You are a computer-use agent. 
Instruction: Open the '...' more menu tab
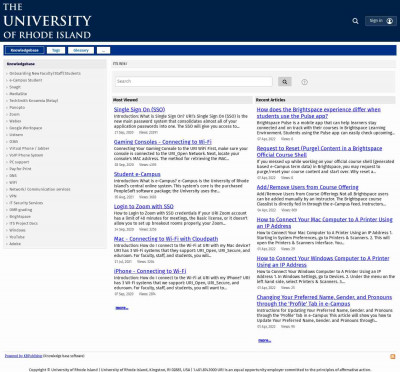pos(103,50)
